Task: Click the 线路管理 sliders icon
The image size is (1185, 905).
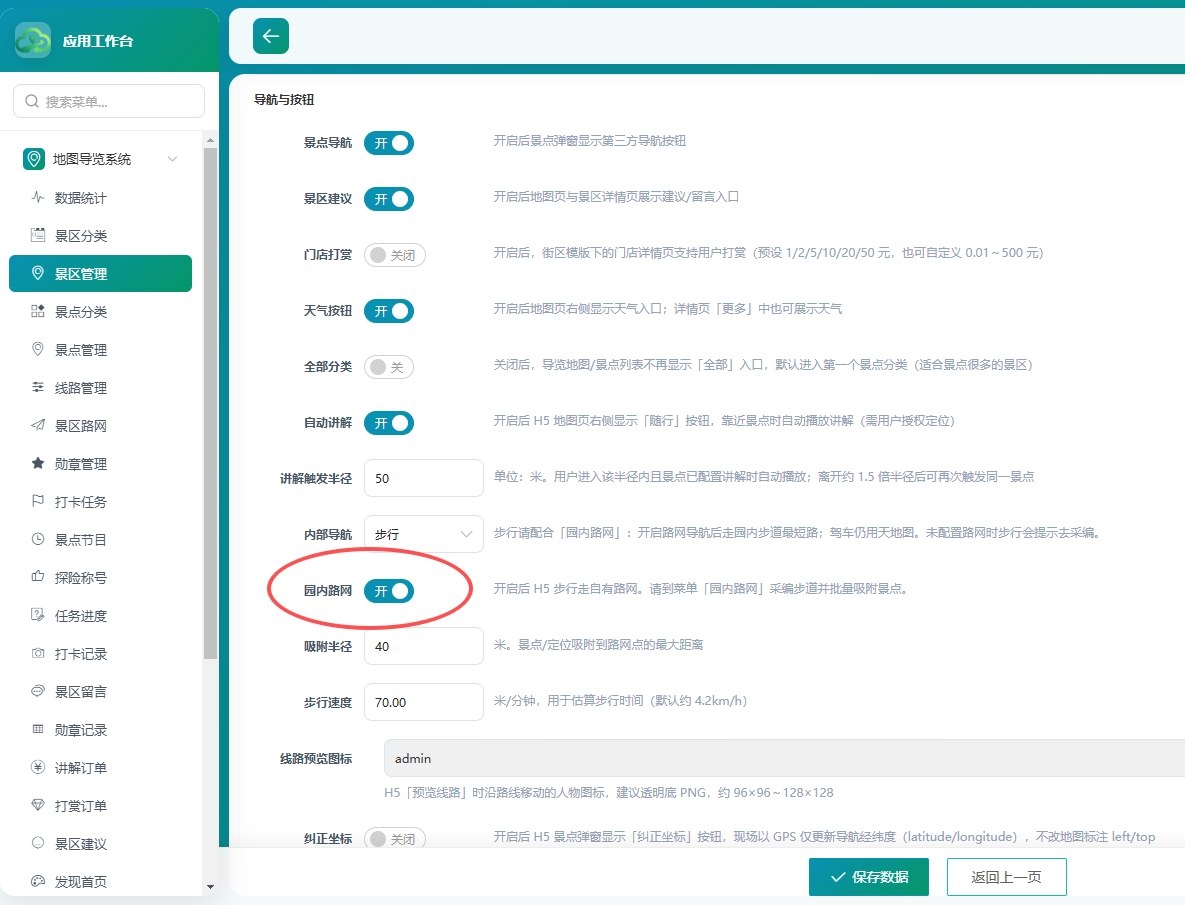Action: (38, 387)
